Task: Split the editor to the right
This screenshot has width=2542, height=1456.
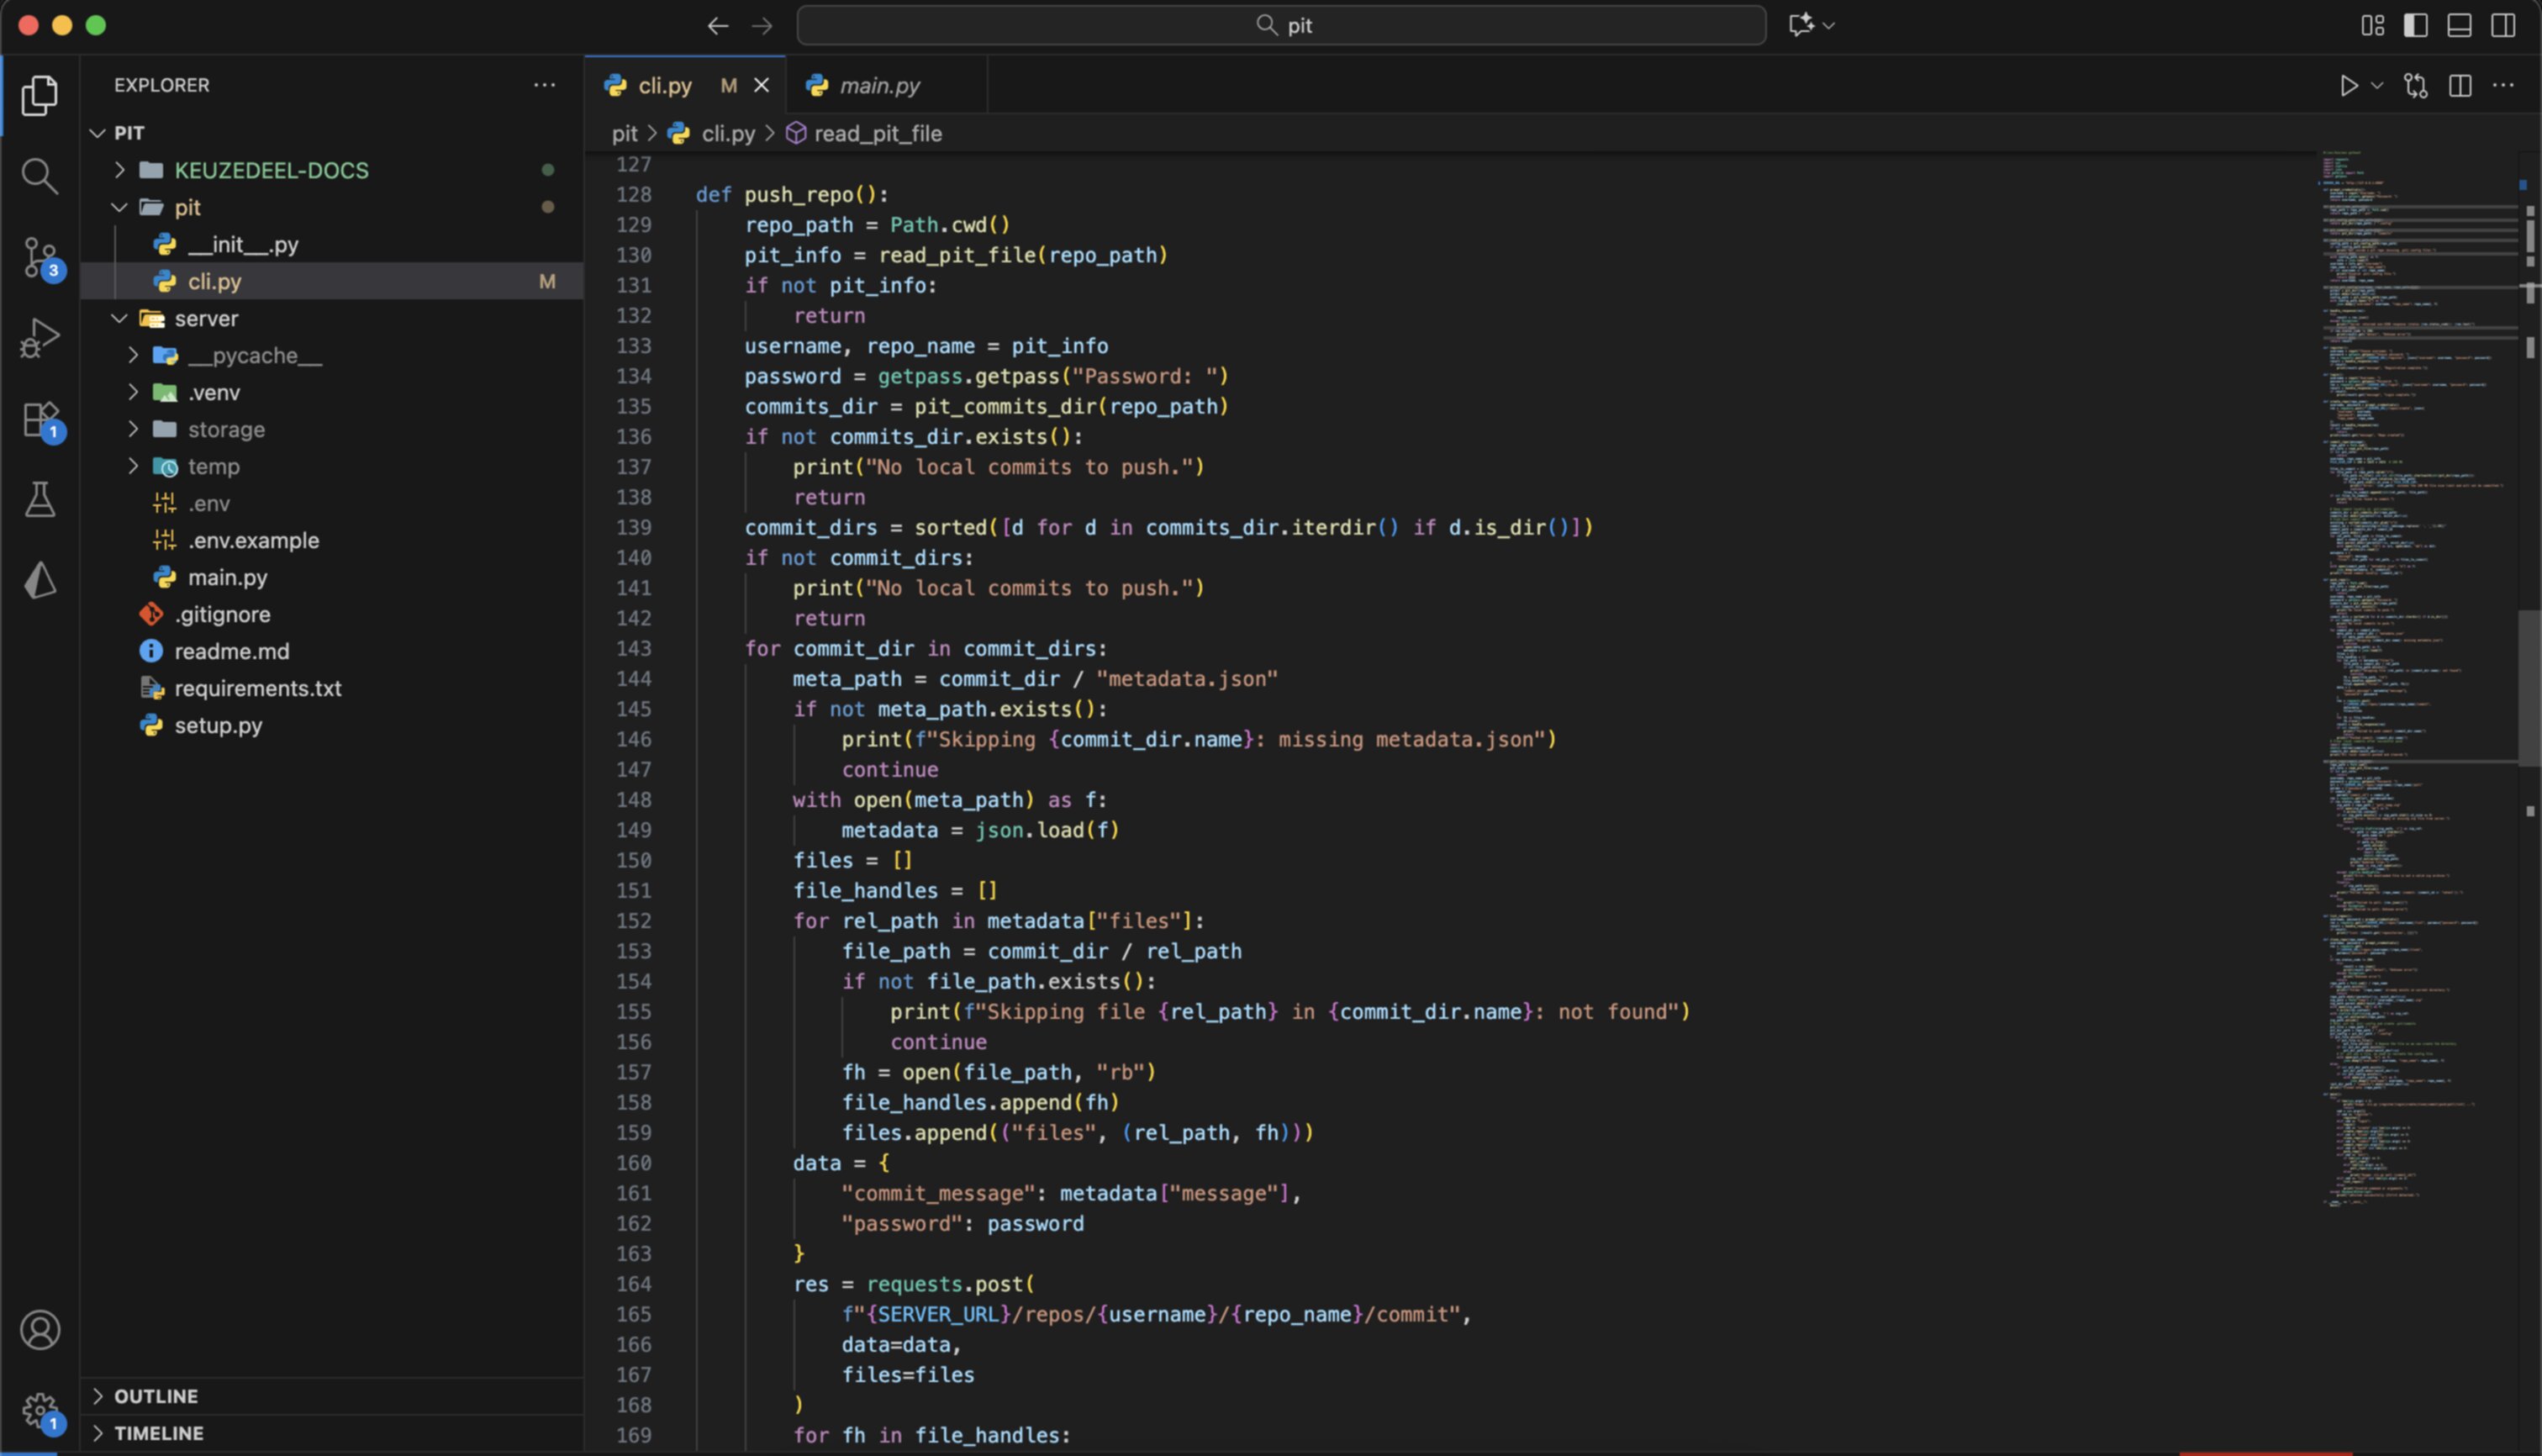Action: (2460, 86)
